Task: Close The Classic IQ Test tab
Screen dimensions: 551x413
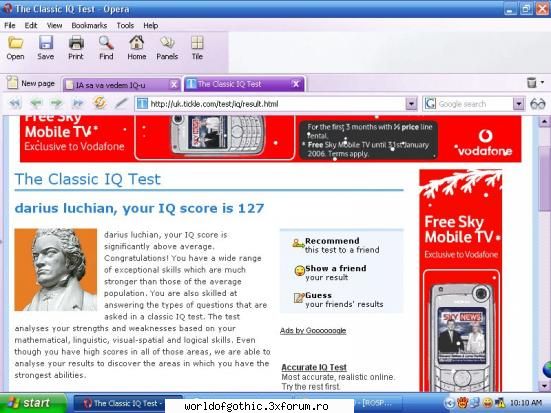Action: (296, 84)
